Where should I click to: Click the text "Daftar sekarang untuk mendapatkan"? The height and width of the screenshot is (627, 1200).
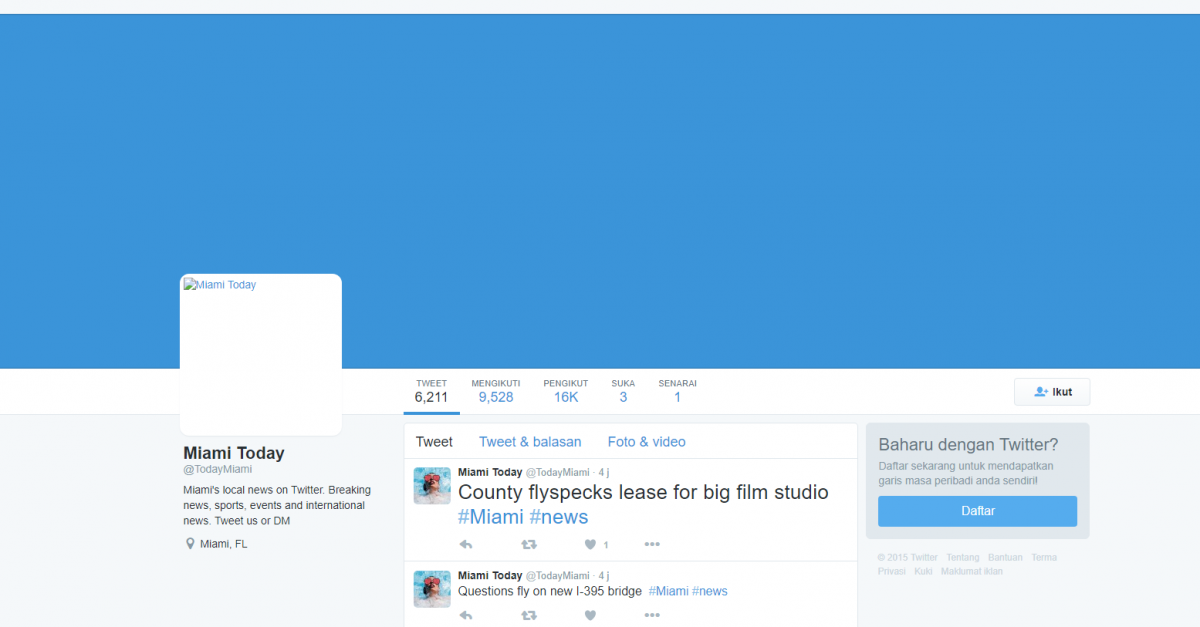[965, 466]
